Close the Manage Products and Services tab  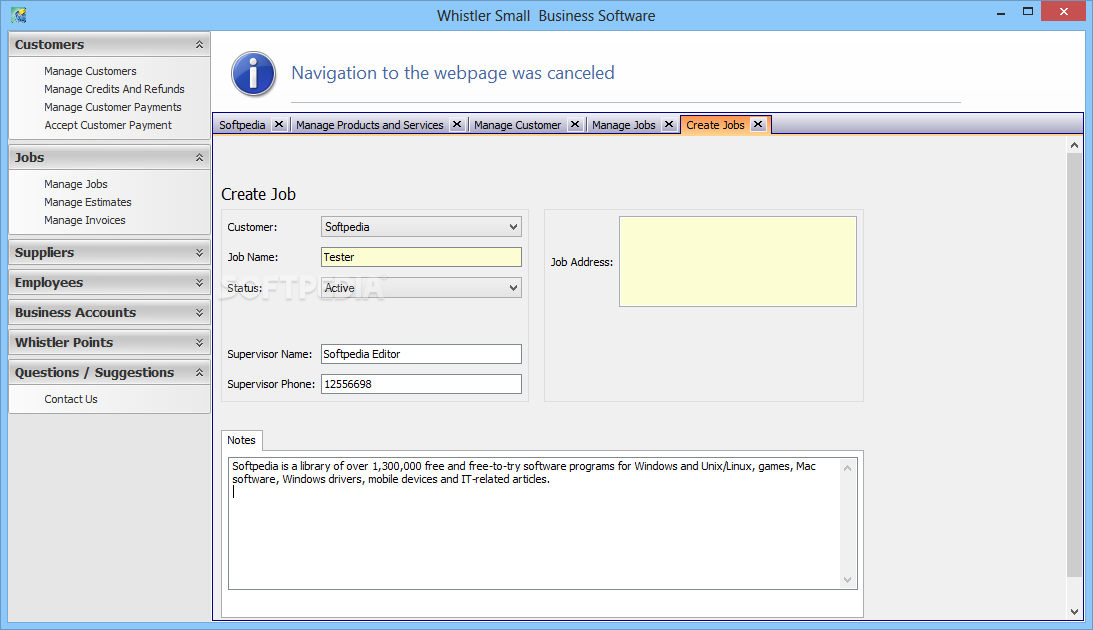457,124
